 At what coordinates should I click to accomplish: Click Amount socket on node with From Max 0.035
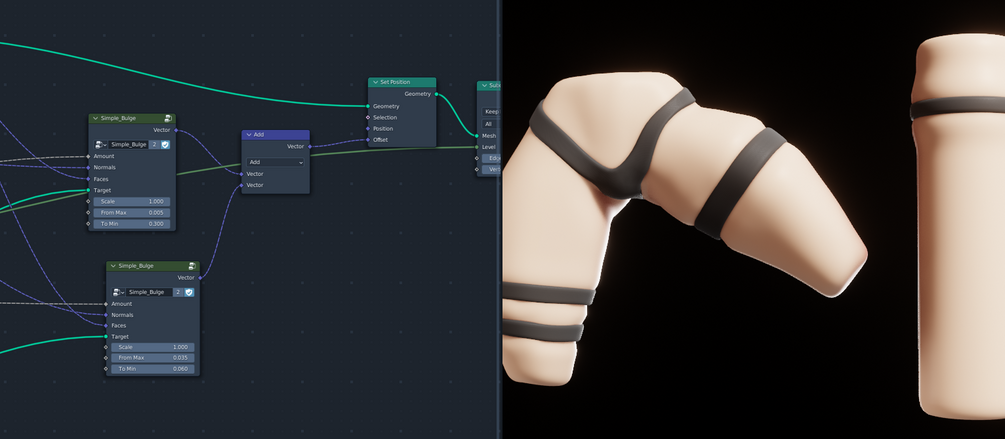tap(106, 304)
